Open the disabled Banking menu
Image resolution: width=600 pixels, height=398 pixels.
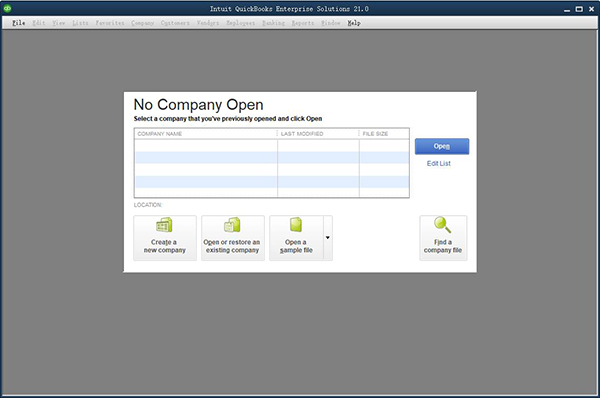273,23
